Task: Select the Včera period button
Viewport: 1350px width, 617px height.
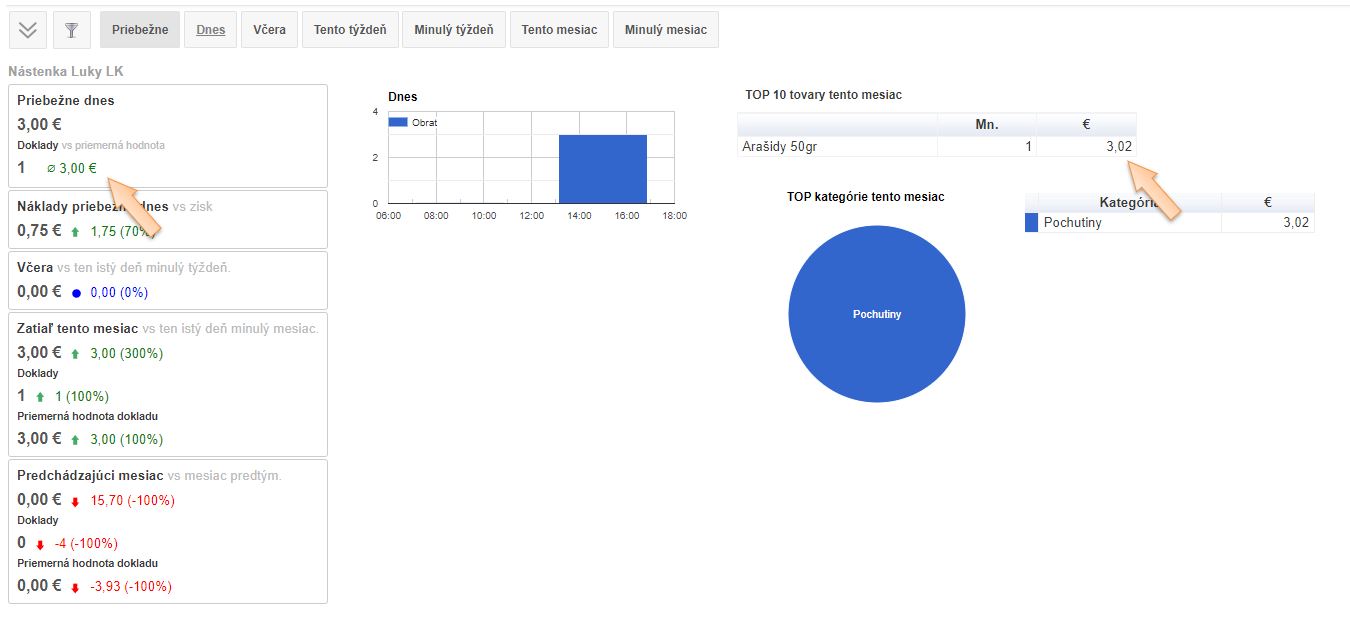Action: [269, 30]
